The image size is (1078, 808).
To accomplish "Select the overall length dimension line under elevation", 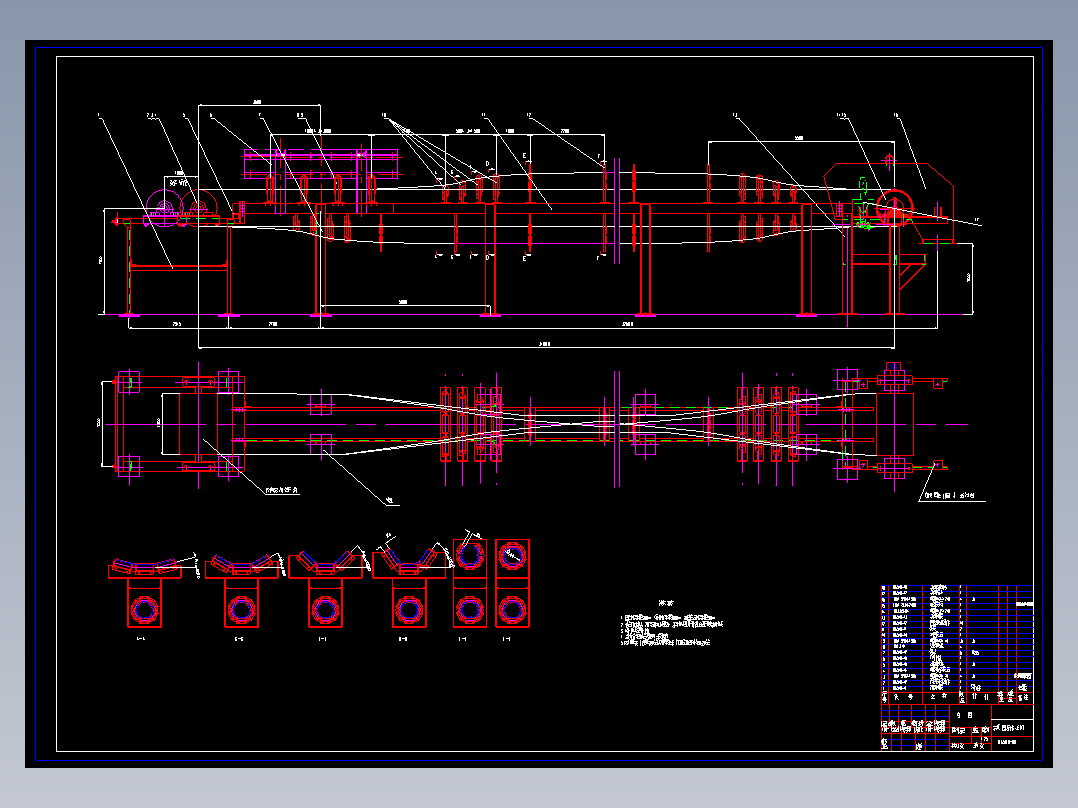I will point(546,347).
